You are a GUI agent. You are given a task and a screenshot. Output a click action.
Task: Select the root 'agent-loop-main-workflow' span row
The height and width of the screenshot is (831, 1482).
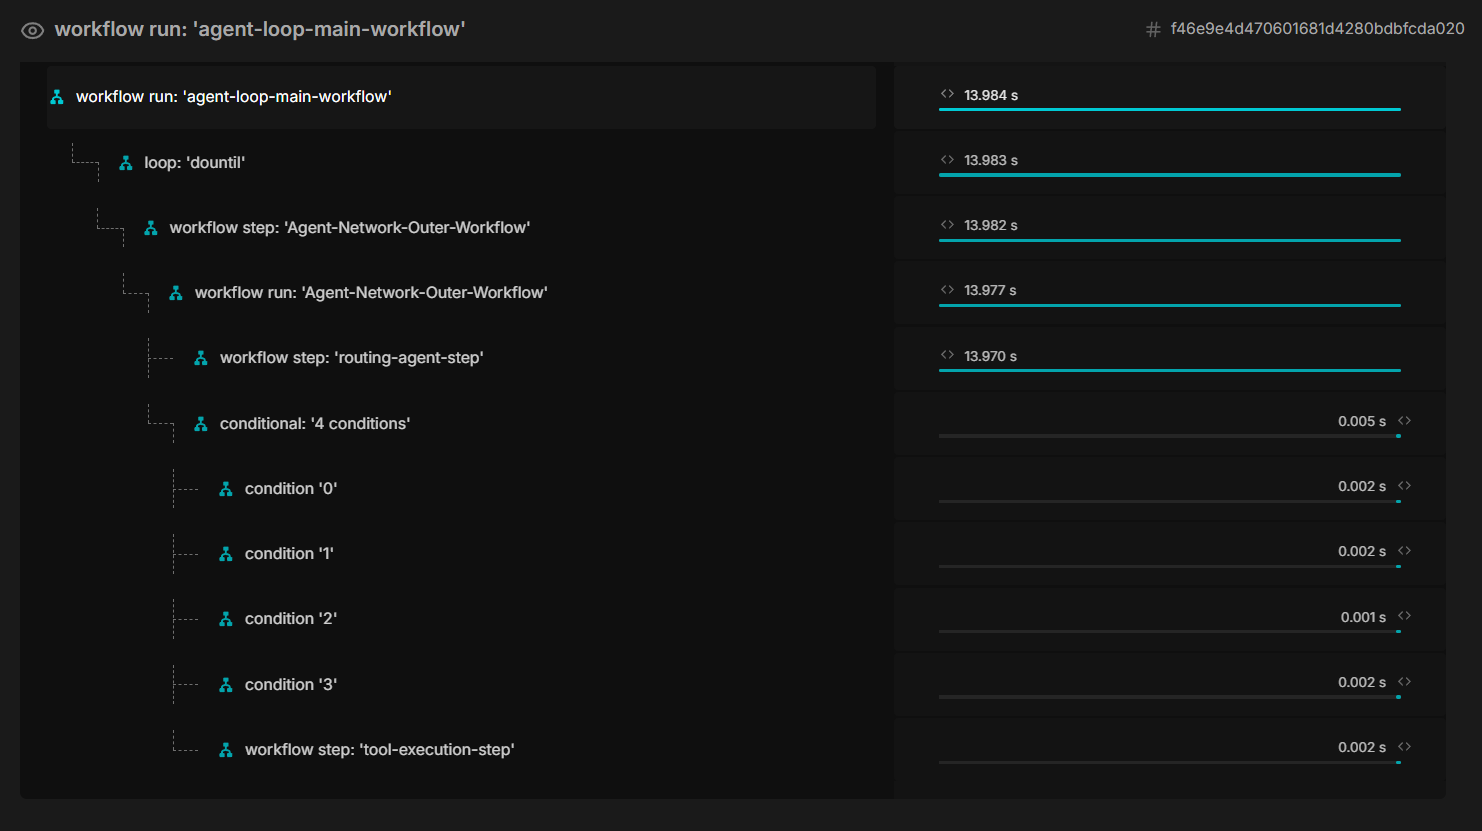[234, 97]
